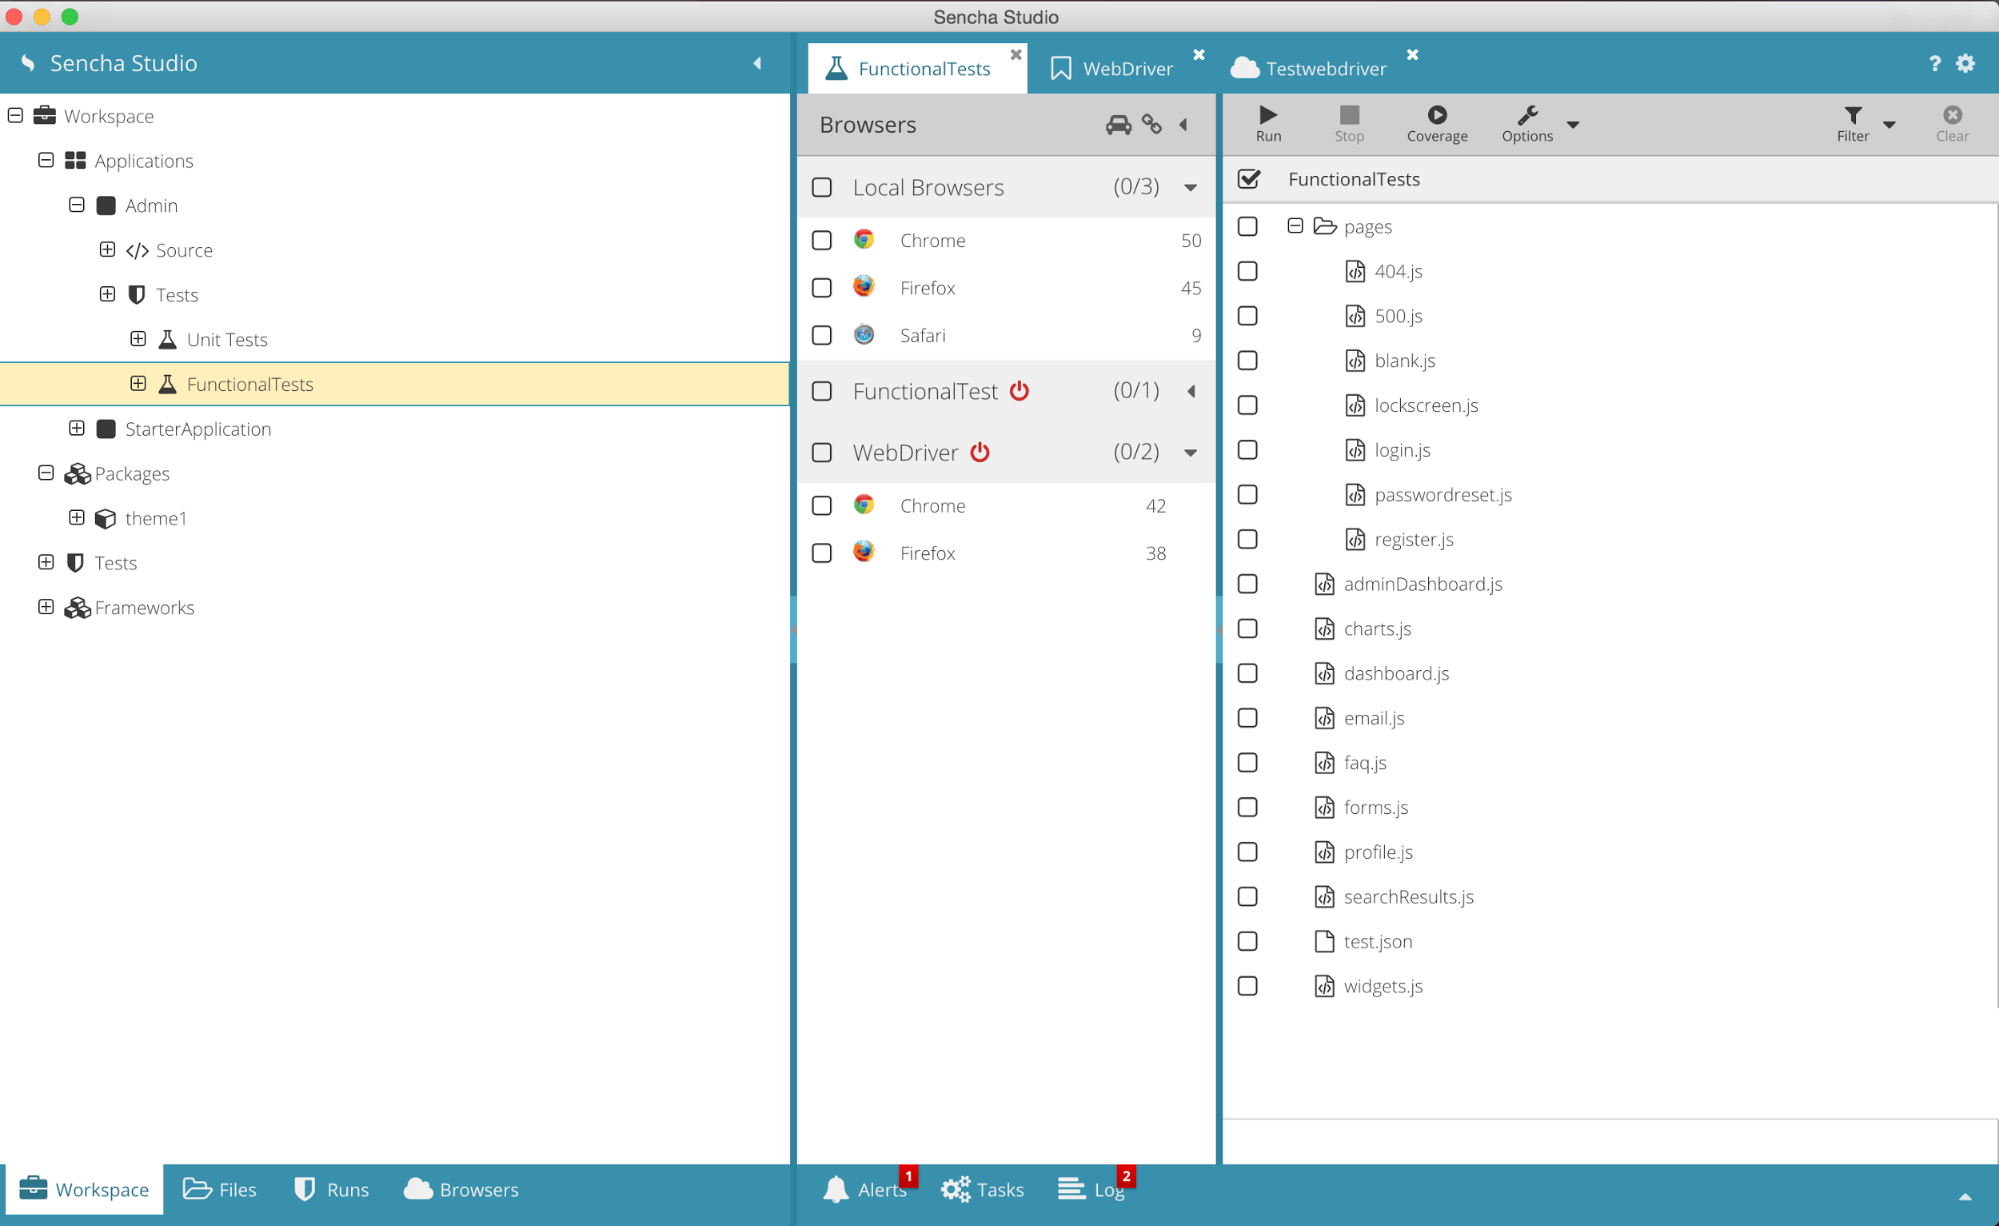This screenshot has height=1226, width=1999.
Task: Click the Unit Tests flask icon
Action: tap(168, 339)
